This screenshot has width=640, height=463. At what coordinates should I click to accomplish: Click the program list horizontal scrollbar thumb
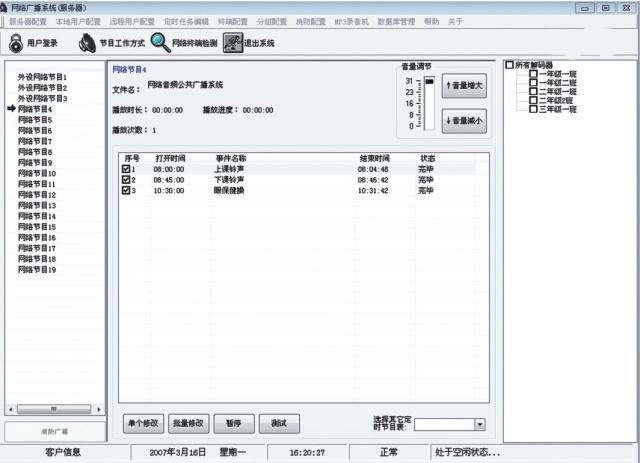(54, 409)
